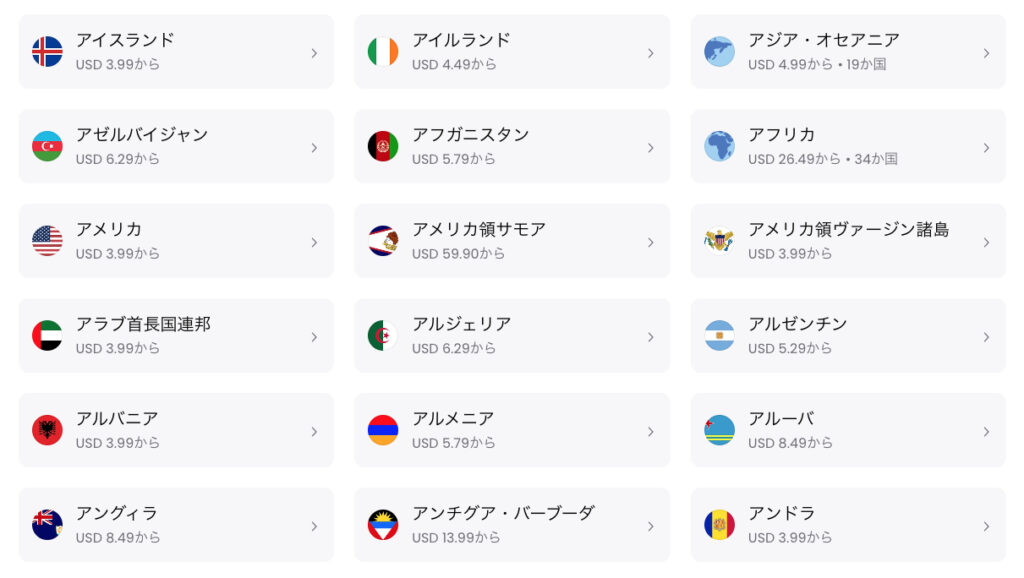This screenshot has height=578, width=1024.
Task: Click the Antigua and Barbuda flag icon
Action: click(x=383, y=525)
